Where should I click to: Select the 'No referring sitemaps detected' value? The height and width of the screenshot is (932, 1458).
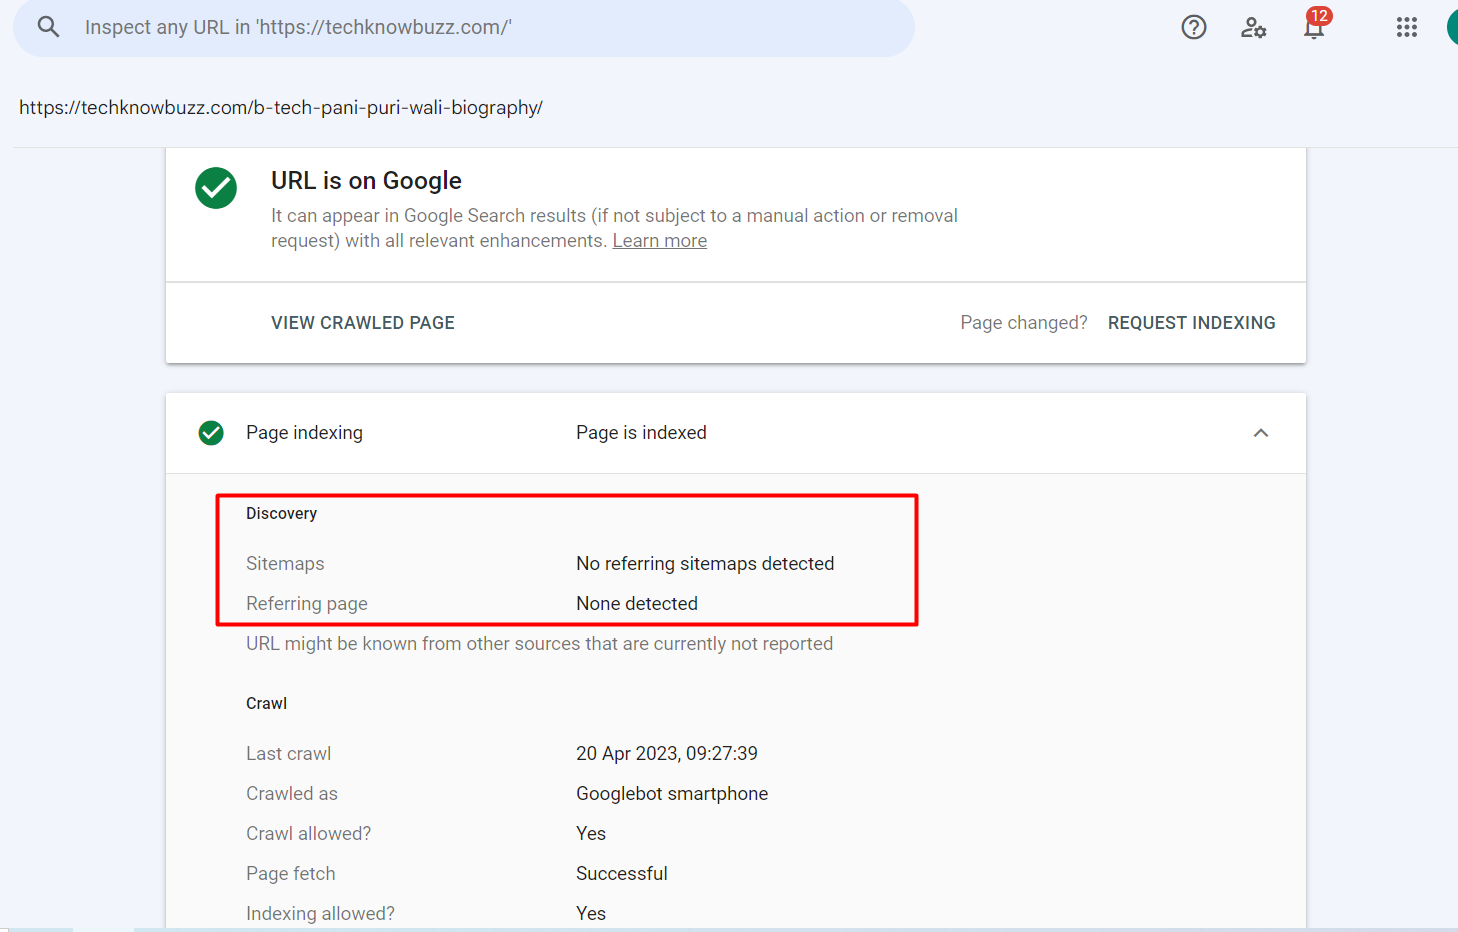pyautogui.click(x=704, y=563)
